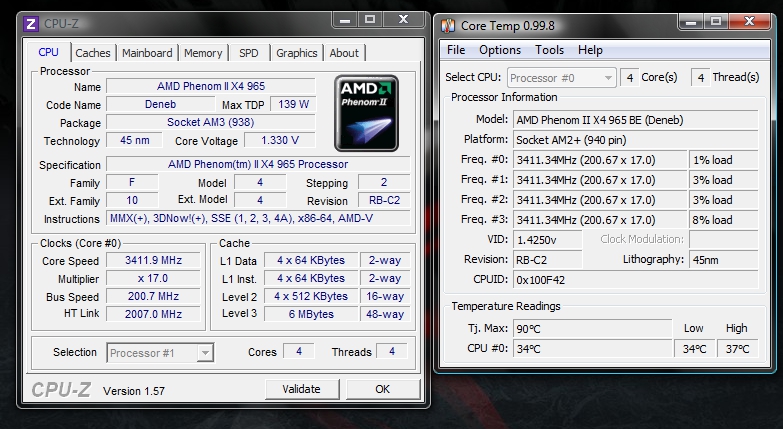Viewport: 783px width, 429px height.
Task: Click the Specification field in CPU-Z
Action: click(x=258, y=164)
